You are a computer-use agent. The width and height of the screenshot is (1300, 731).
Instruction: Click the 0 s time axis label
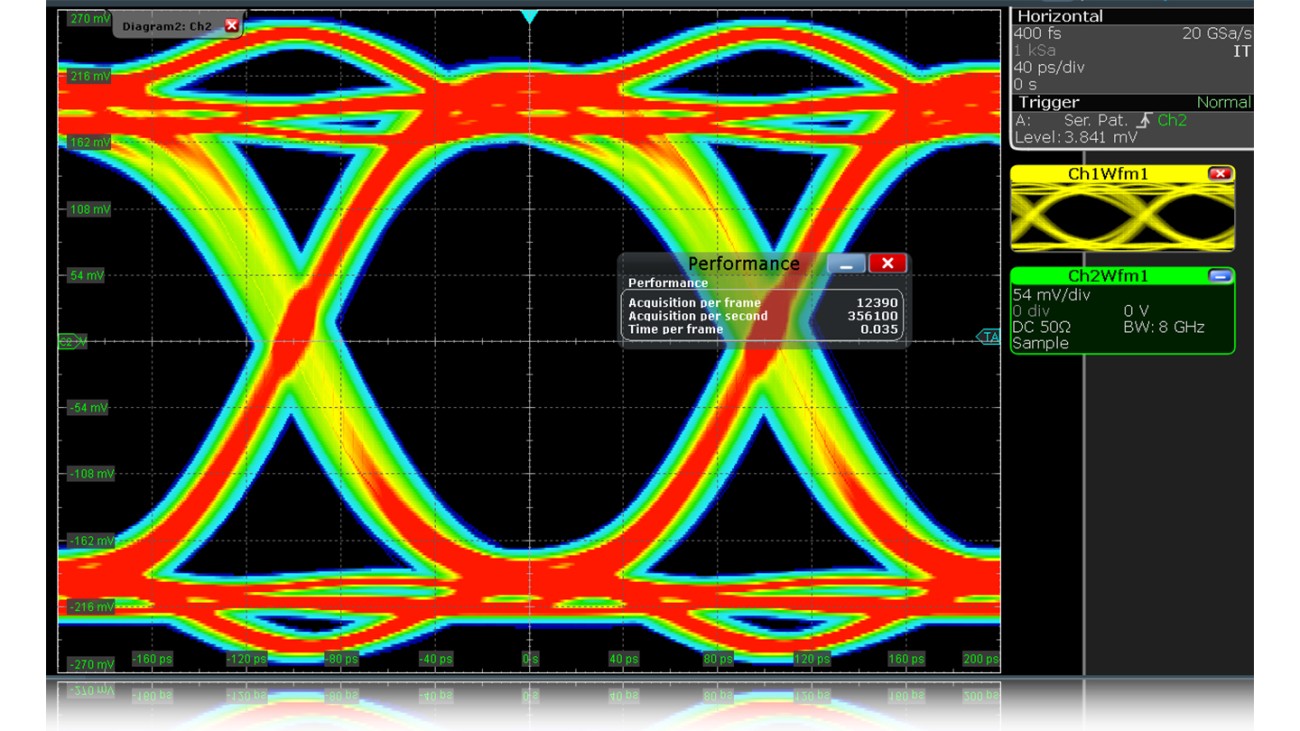530,659
